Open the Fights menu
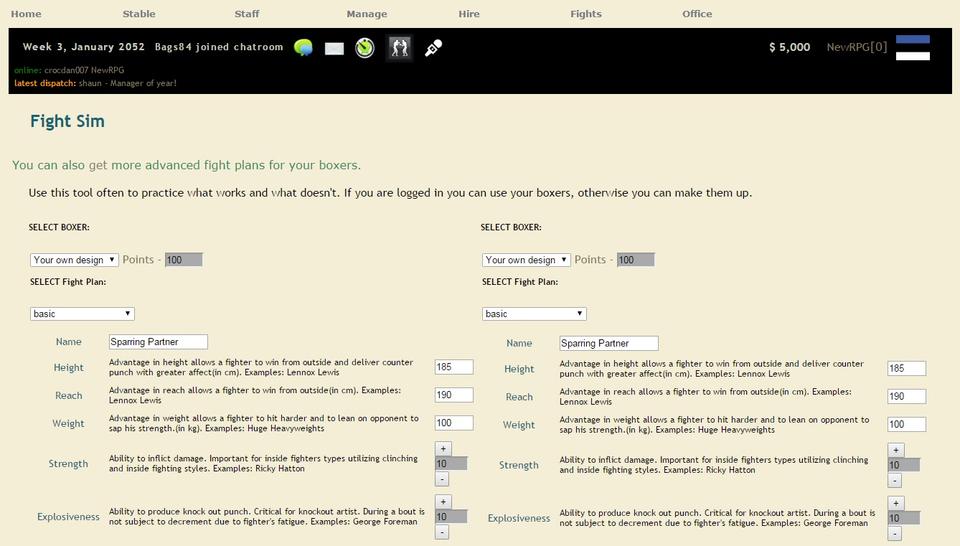 [586, 14]
